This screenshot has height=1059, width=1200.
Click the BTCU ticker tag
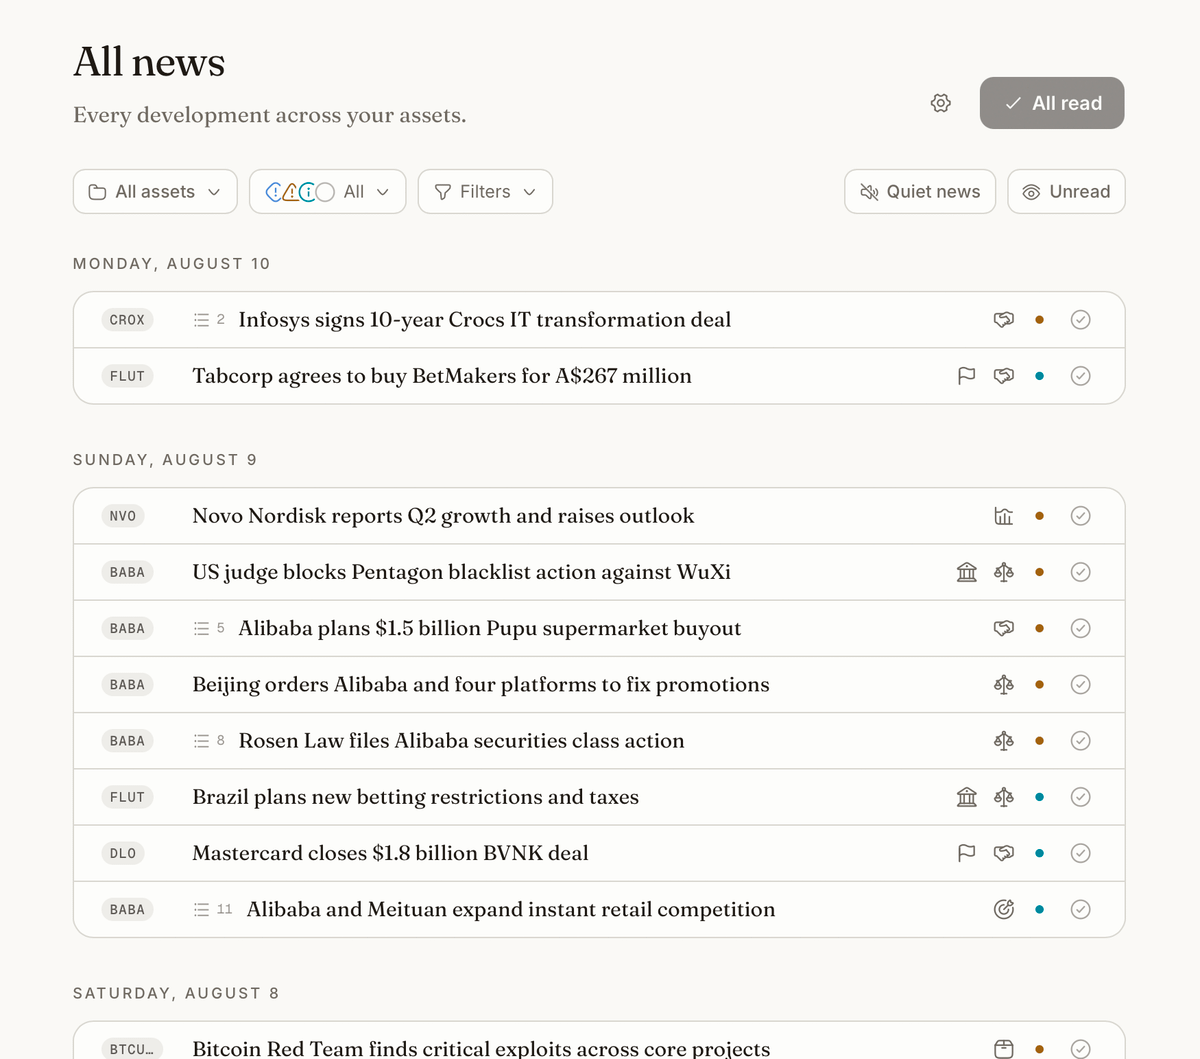(x=131, y=1048)
